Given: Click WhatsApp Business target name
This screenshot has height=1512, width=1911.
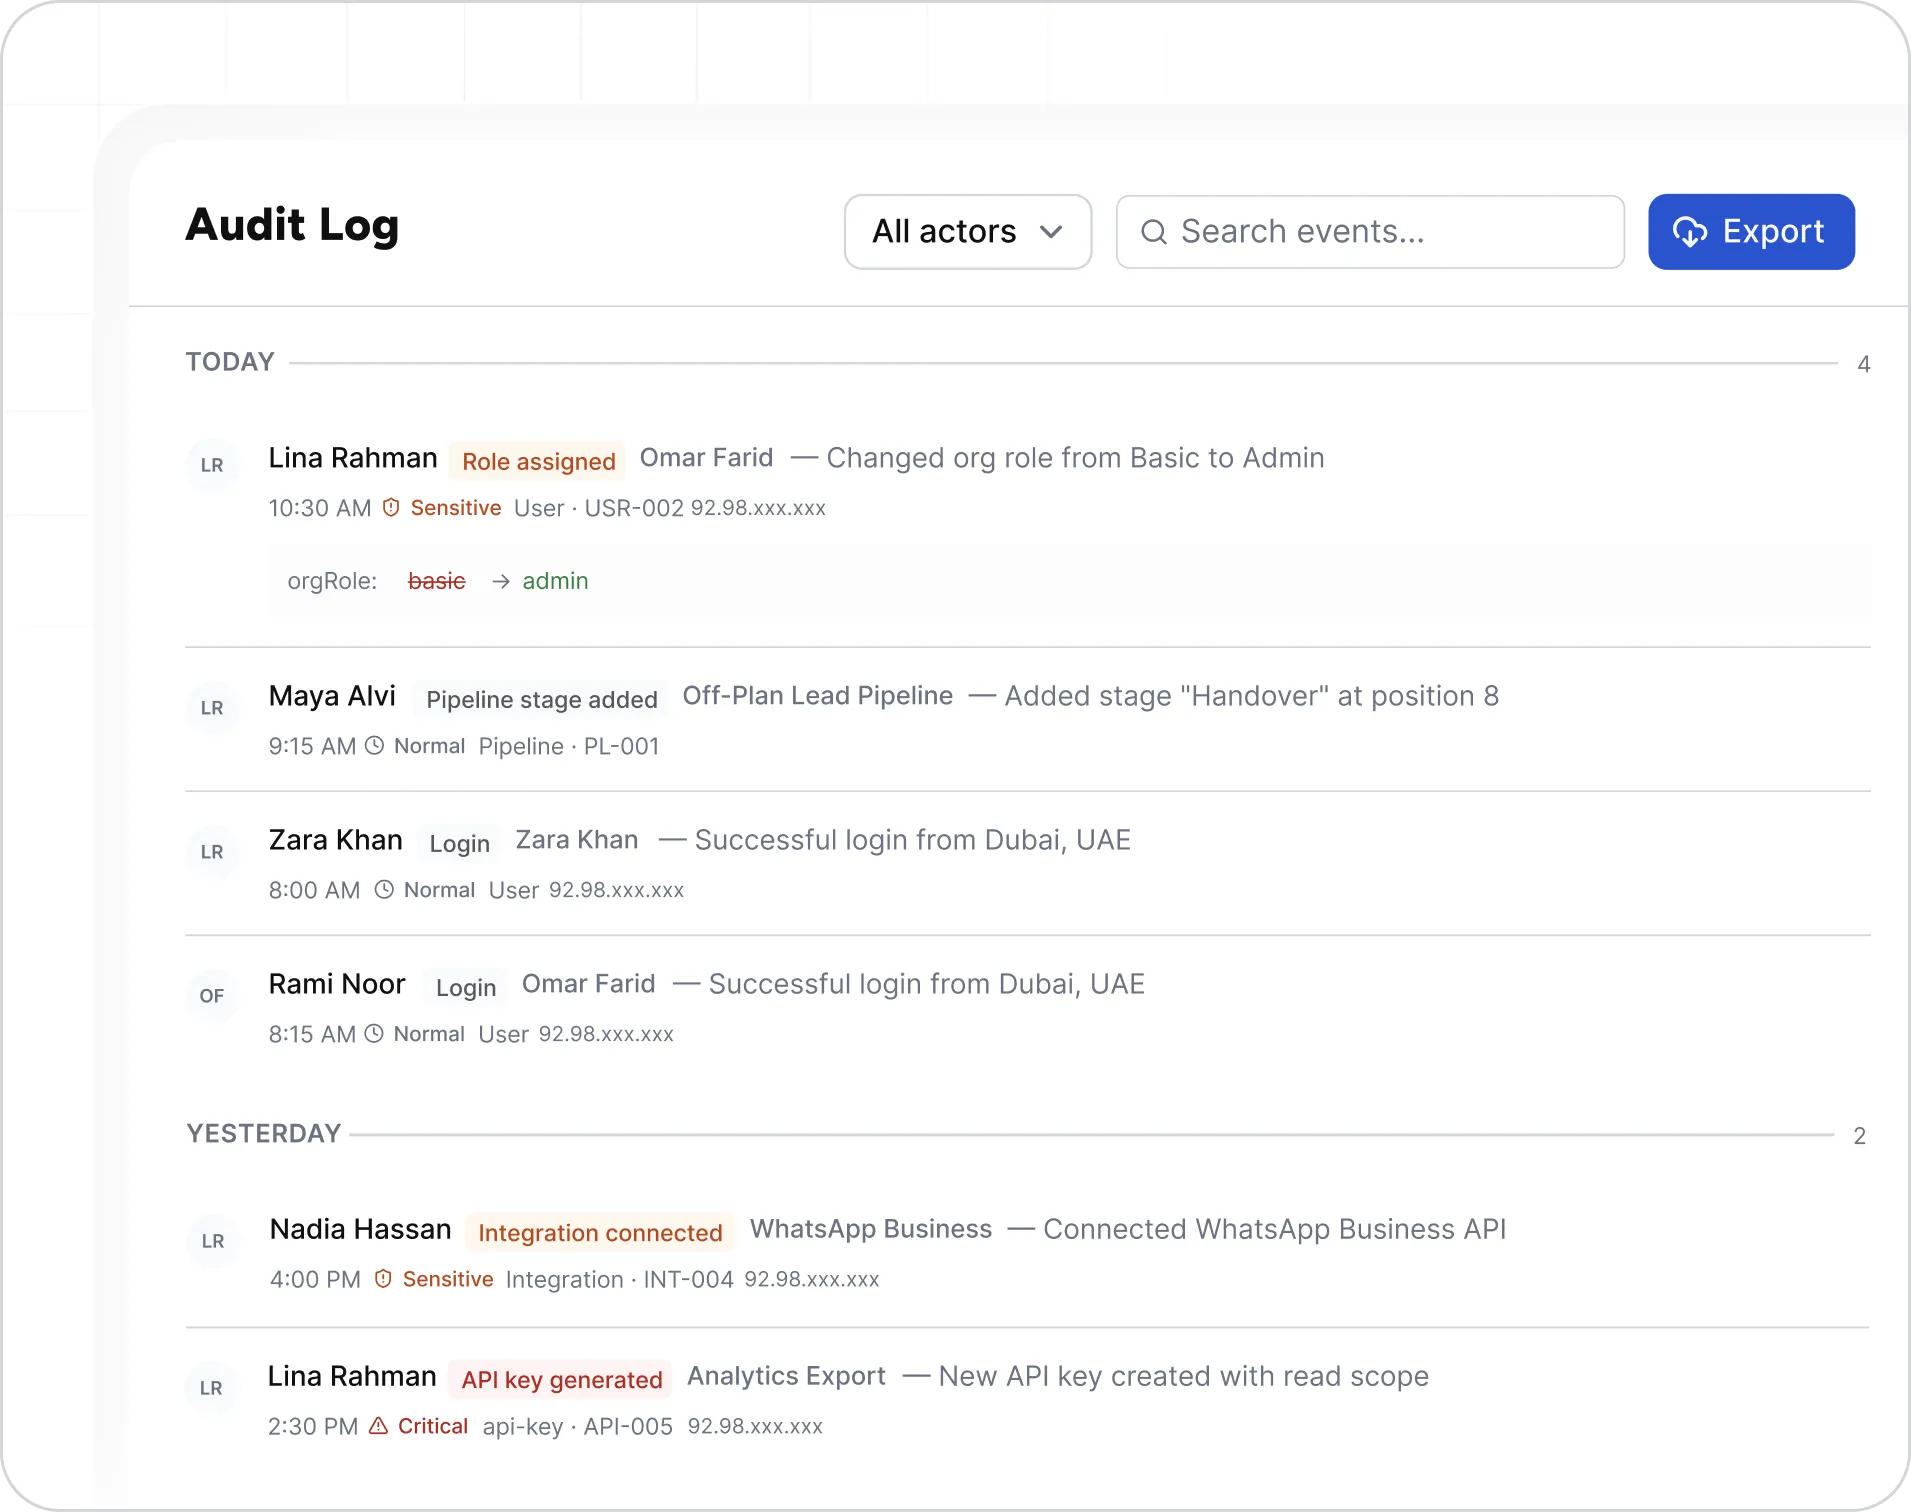Looking at the screenshot, I should coord(871,1229).
